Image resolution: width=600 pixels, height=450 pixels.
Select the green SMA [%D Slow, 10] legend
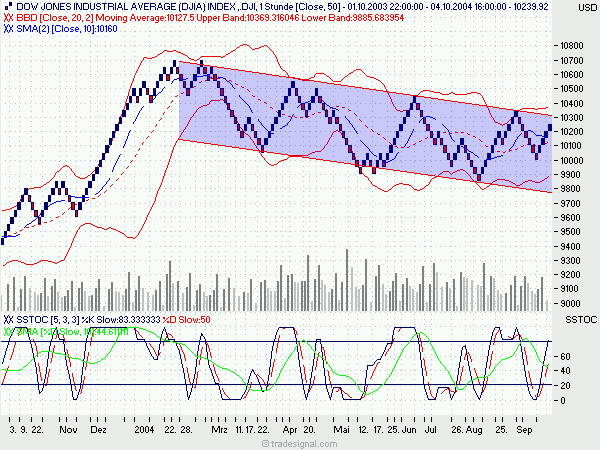72,331
